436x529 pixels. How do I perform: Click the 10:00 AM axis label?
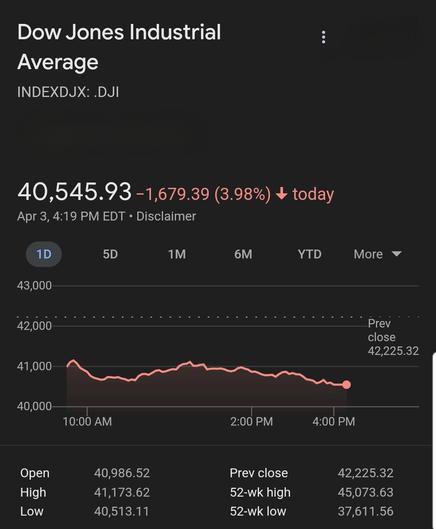(87, 421)
